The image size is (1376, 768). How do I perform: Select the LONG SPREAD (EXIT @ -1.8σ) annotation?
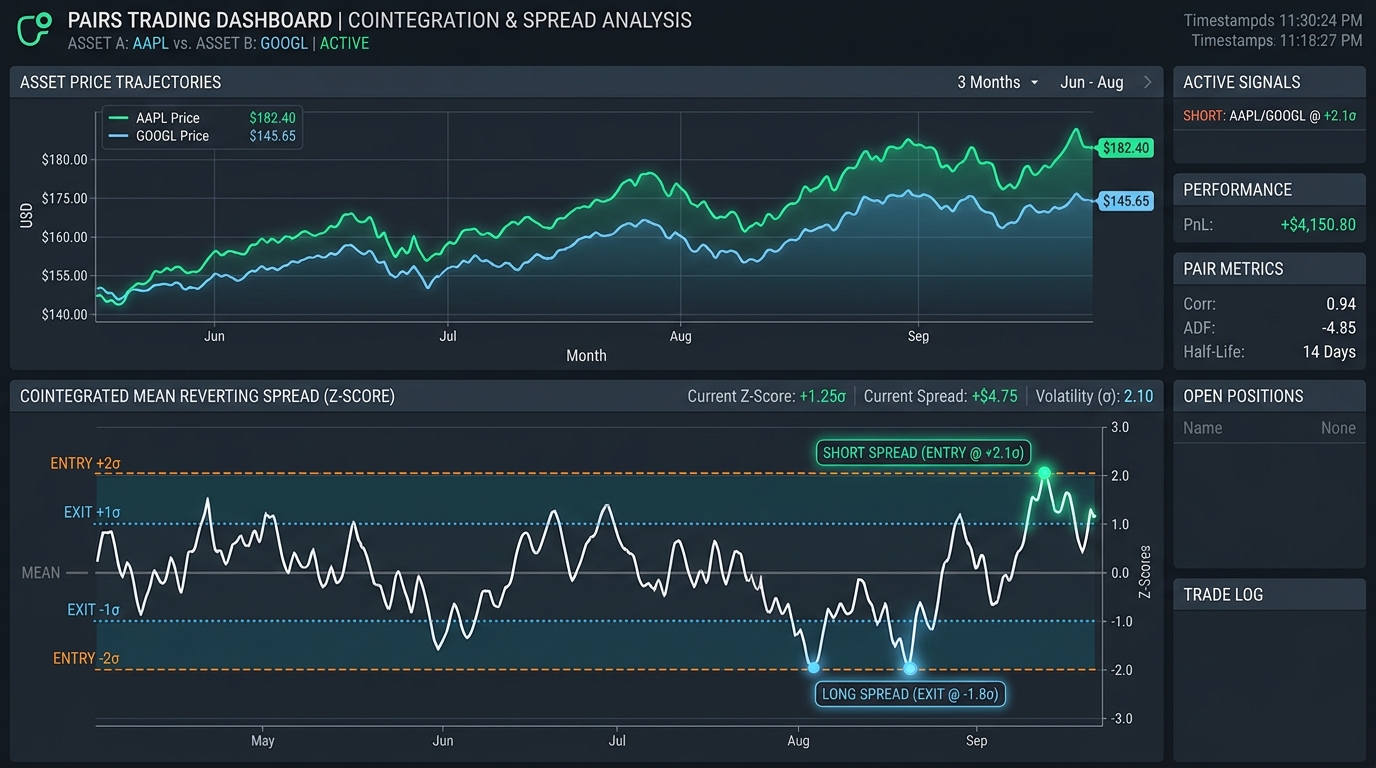[909, 694]
